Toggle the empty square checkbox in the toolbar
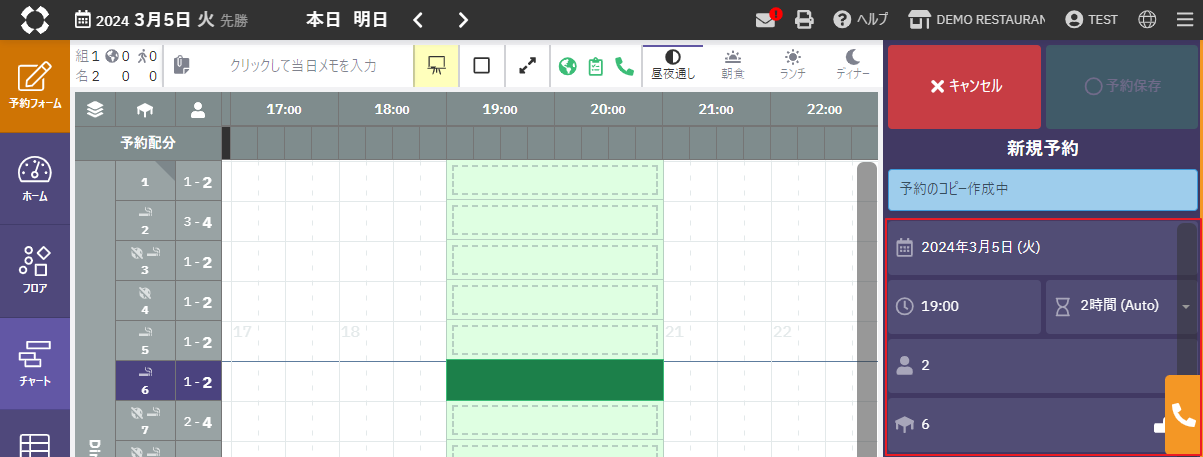Image resolution: width=1203 pixels, height=457 pixels. click(x=481, y=66)
